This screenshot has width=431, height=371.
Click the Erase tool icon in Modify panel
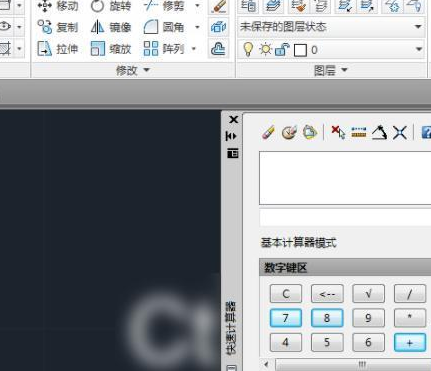click(x=219, y=6)
